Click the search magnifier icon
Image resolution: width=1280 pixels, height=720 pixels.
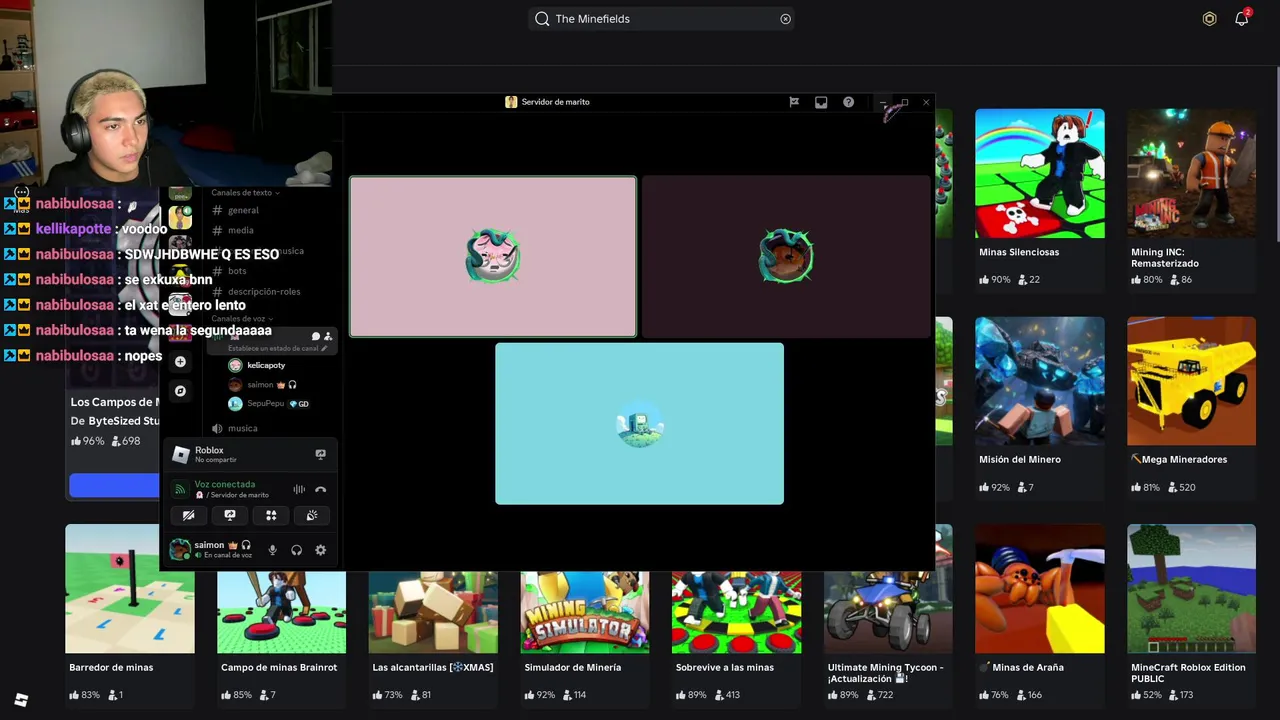click(542, 18)
